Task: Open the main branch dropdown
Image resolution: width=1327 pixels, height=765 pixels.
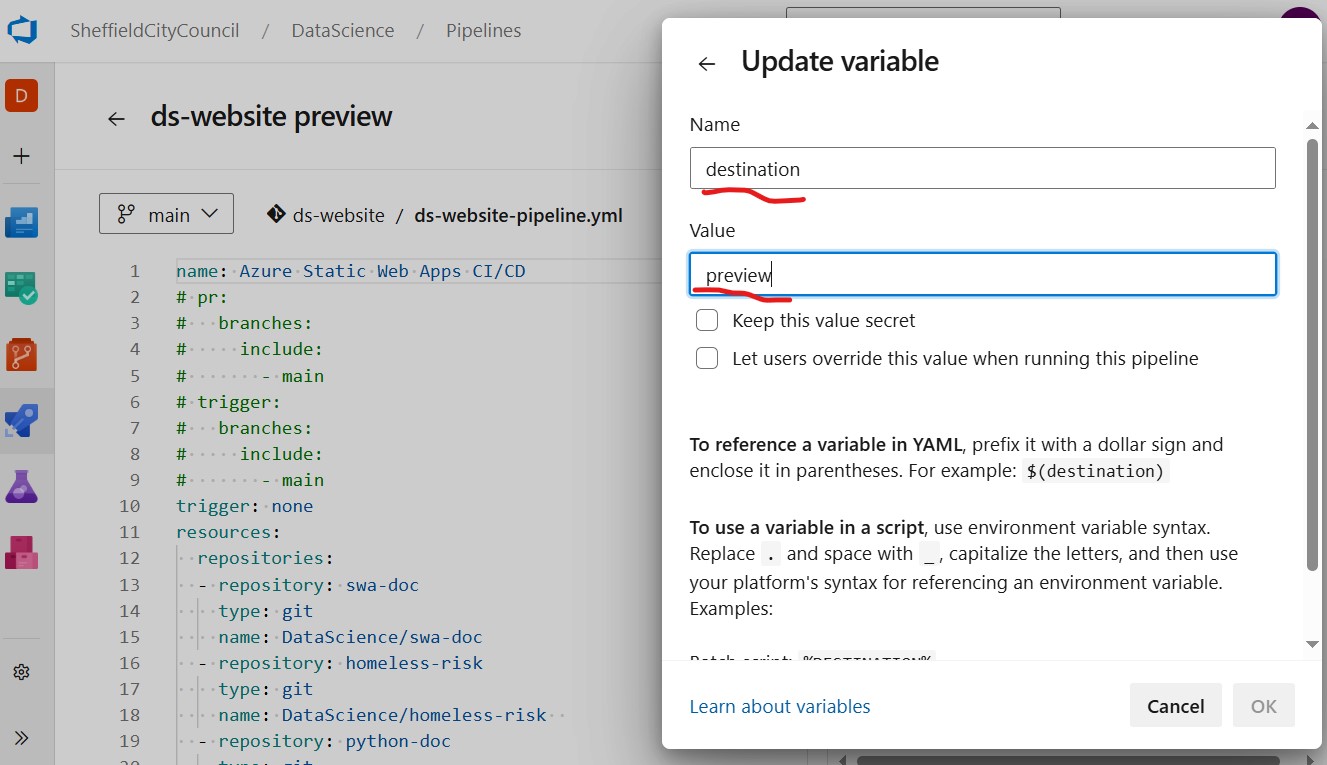Action: pyautogui.click(x=166, y=214)
